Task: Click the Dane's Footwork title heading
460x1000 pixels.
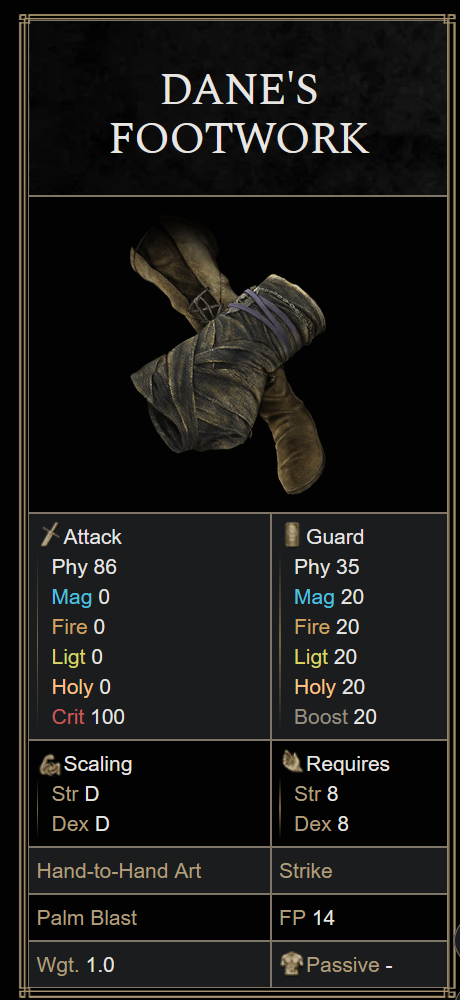Action: tap(239, 113)
